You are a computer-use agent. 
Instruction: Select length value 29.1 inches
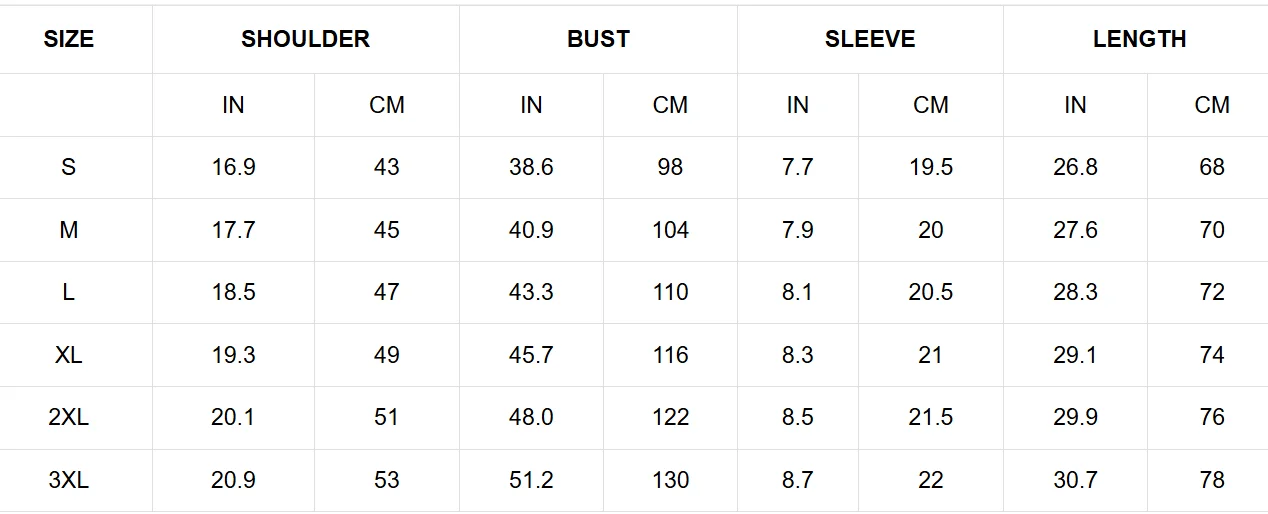click(1075, 355)
